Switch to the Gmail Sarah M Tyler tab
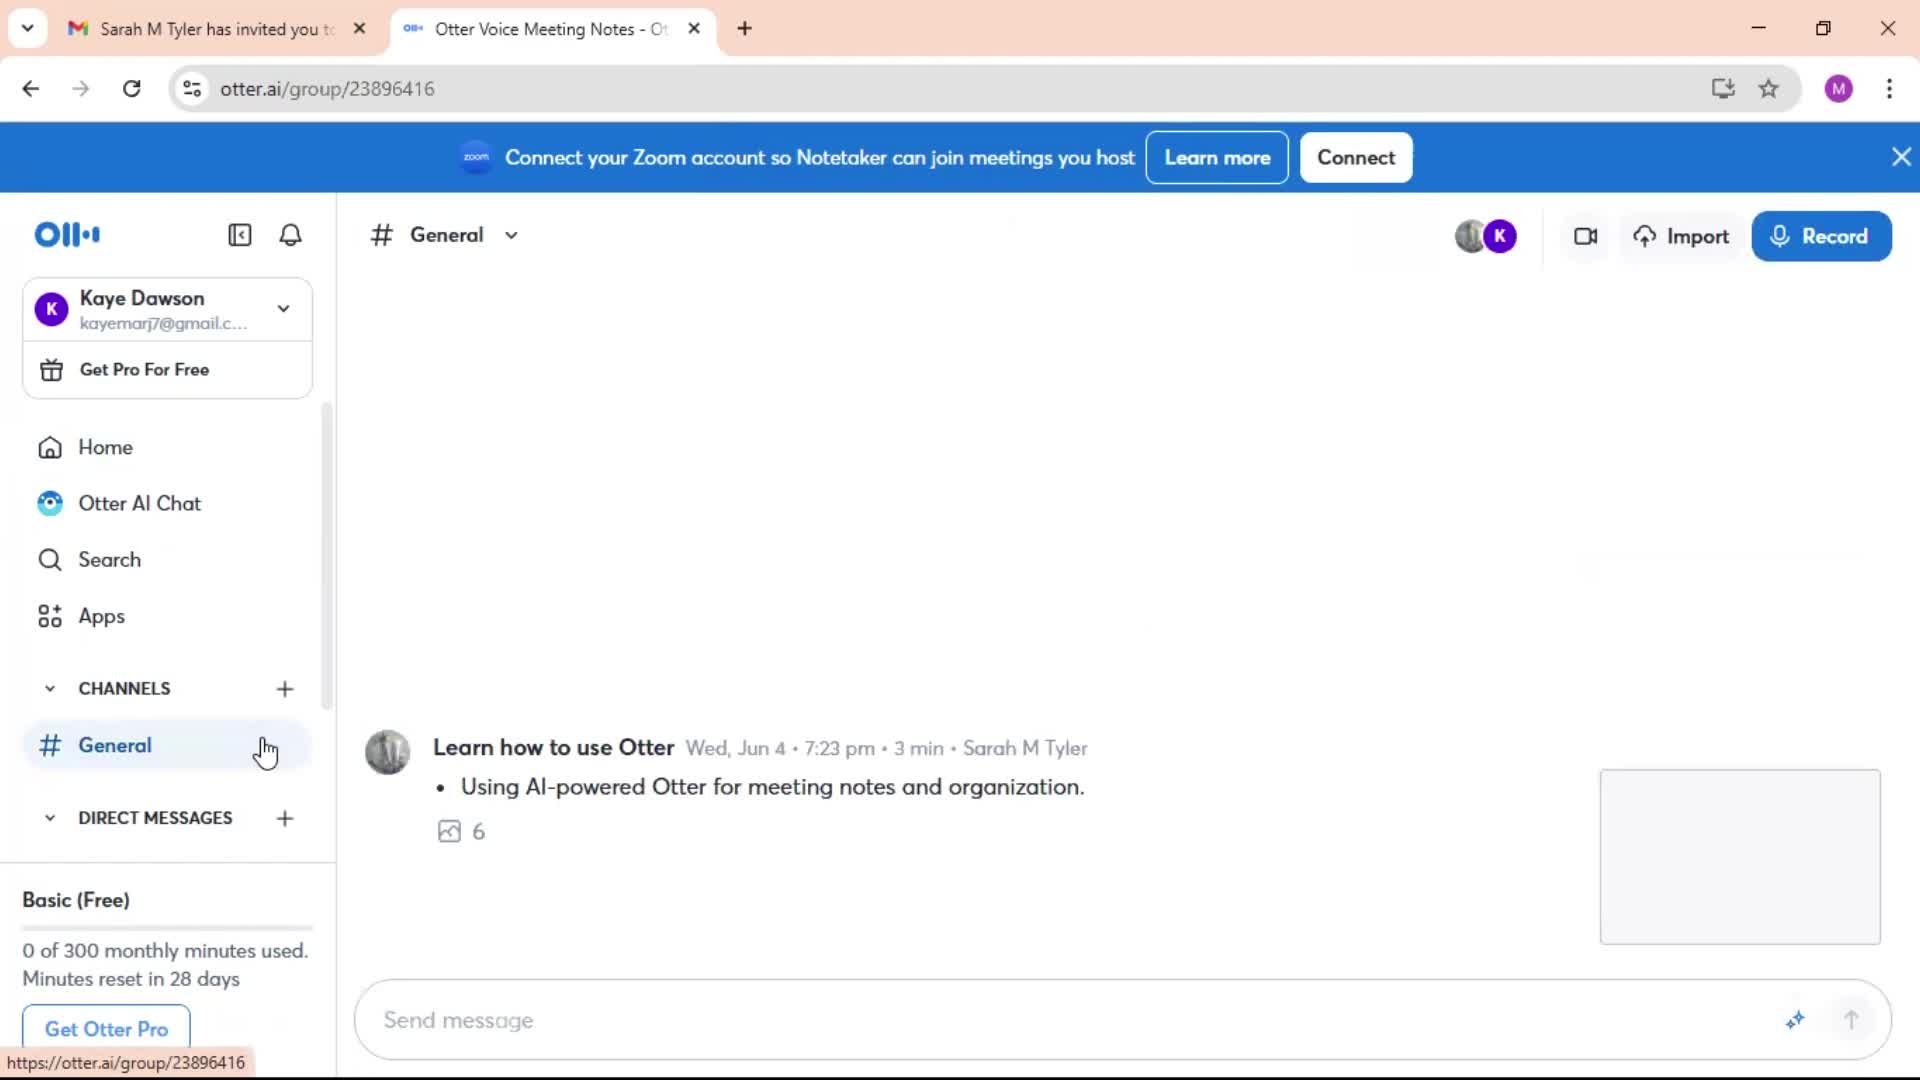The image size is (1920, 1080). pos(216,29)
